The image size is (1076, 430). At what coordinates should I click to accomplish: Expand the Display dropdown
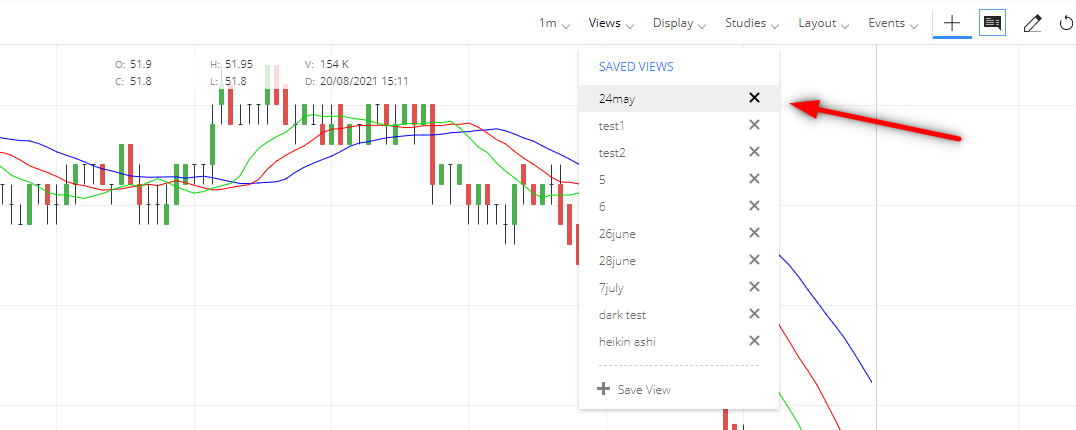(679, 23)
